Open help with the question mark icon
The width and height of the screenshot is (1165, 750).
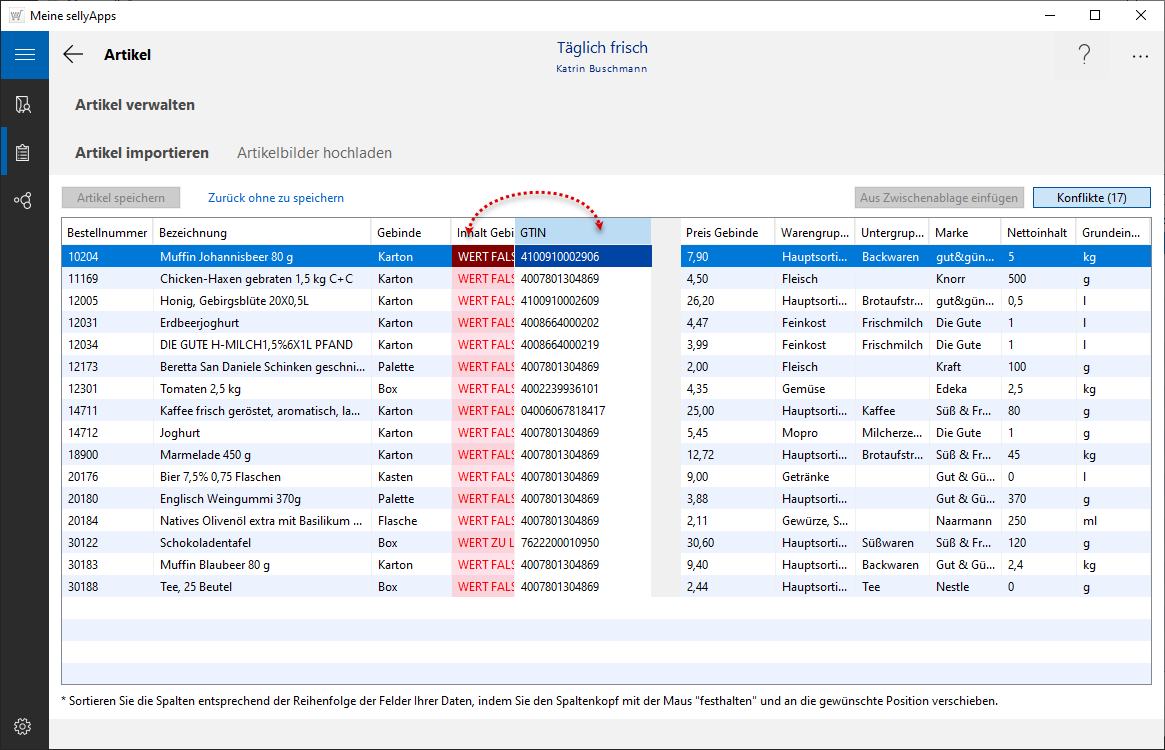[1084, 55]
